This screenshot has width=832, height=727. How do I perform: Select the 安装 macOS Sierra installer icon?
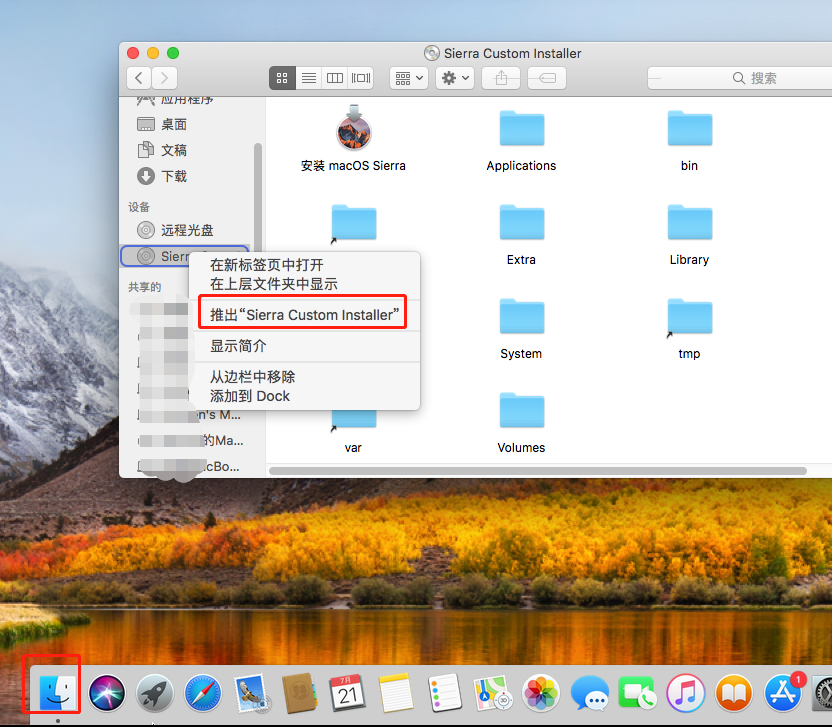[354, 129]
